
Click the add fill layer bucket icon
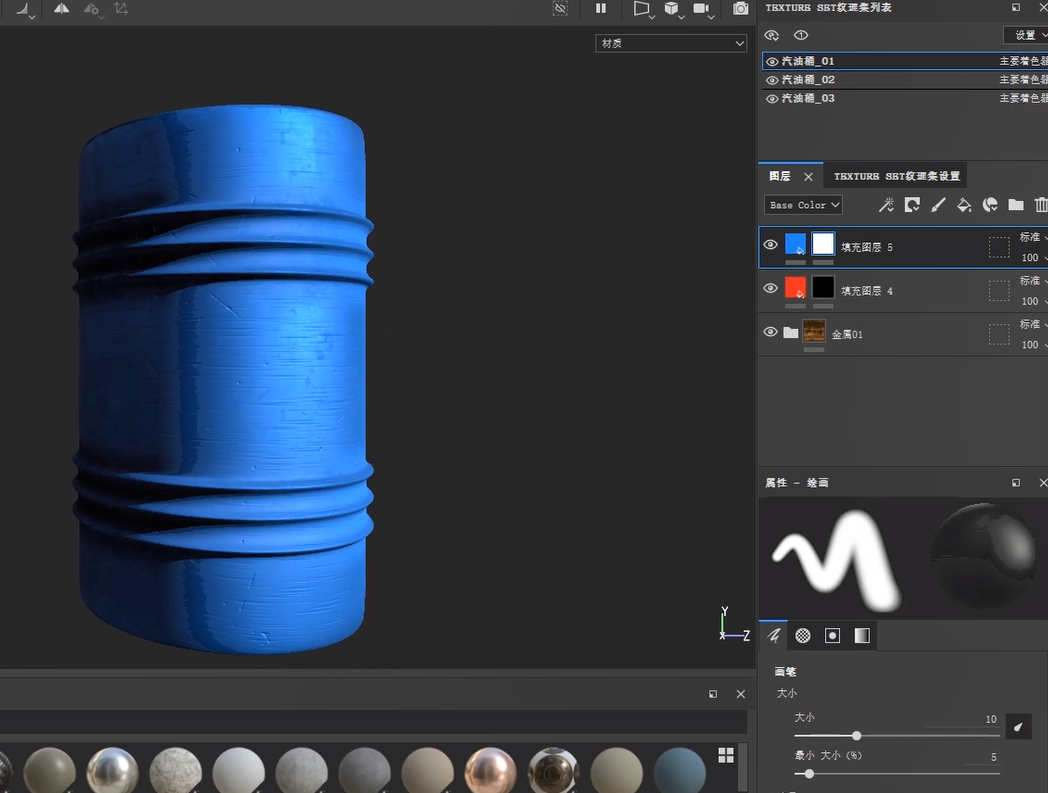(x=964, y=205)
